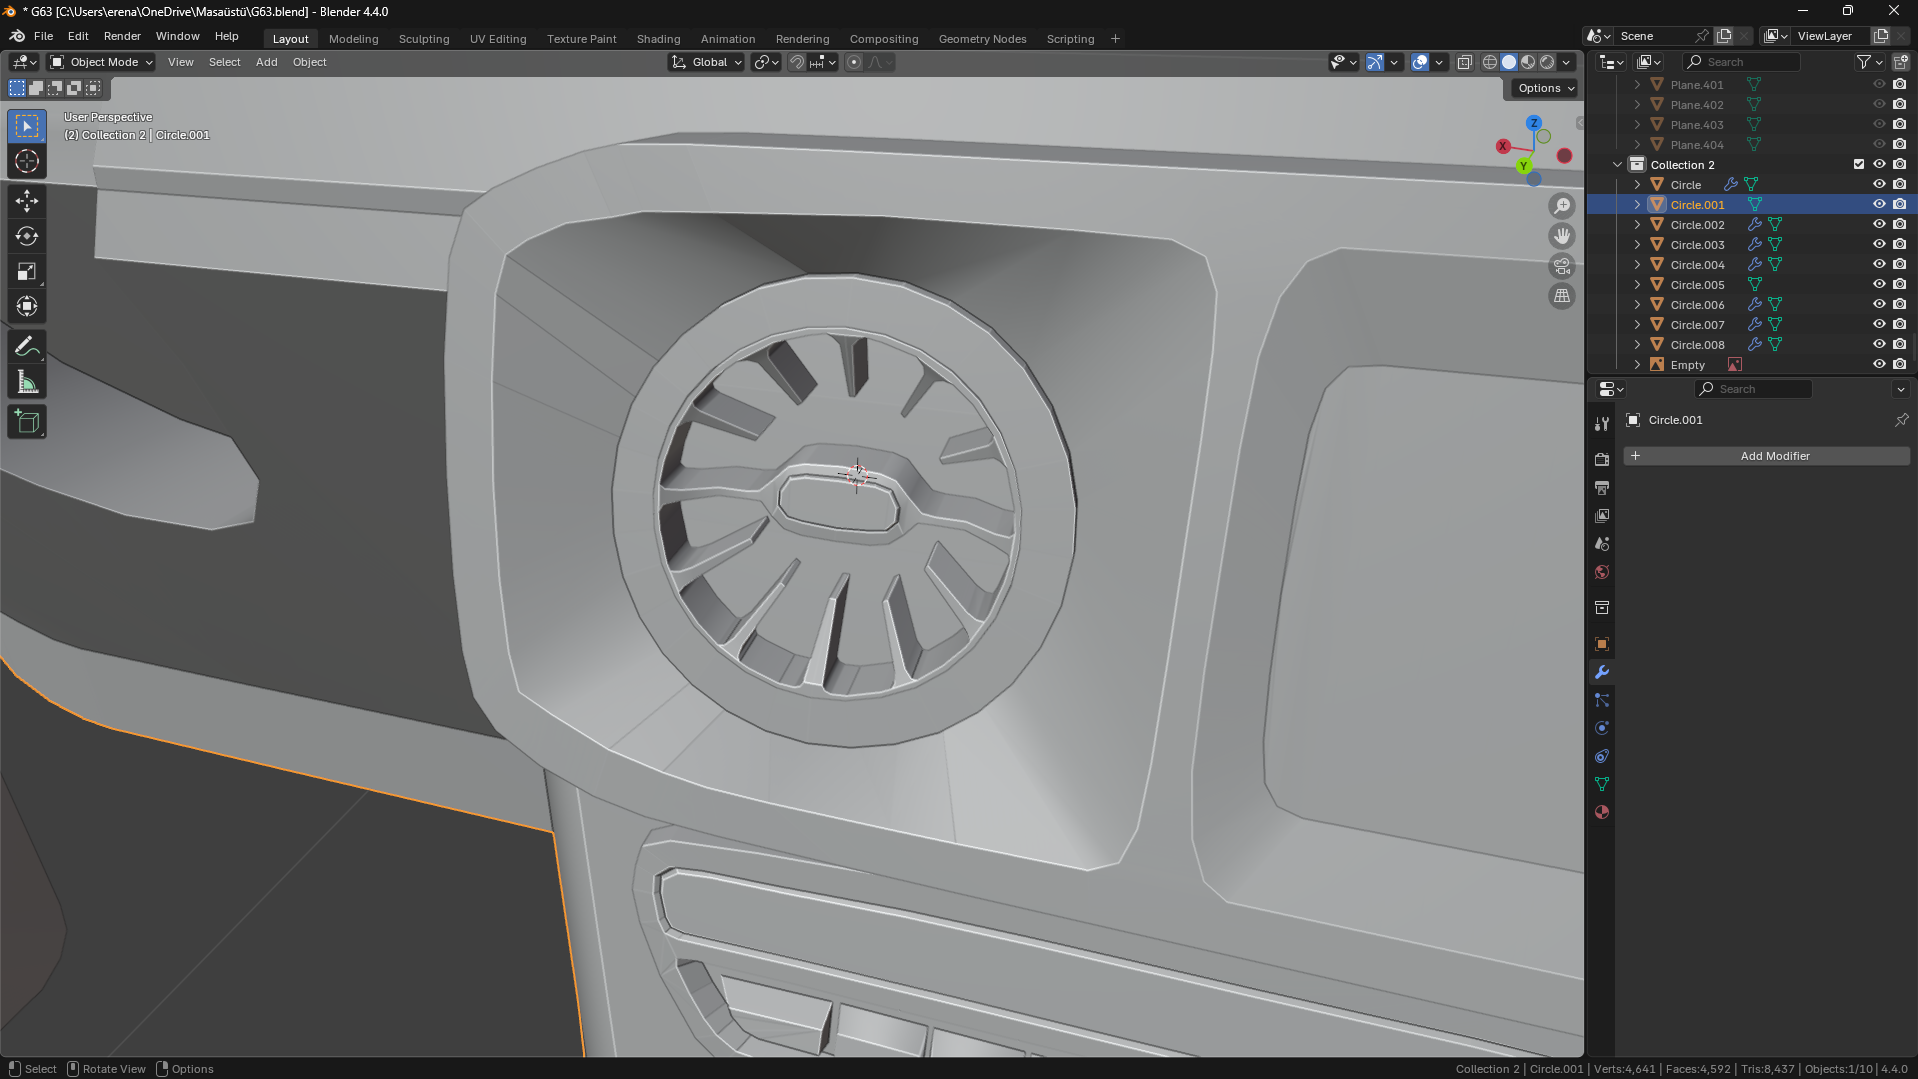Open the Physics properties tab
1918x1079 pixels.
(1602, 728)
